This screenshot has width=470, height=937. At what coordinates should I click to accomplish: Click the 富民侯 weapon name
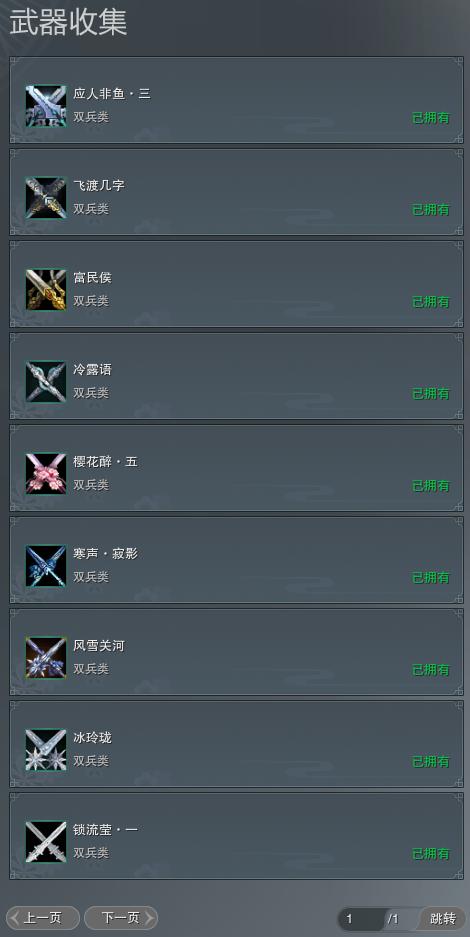92,278
